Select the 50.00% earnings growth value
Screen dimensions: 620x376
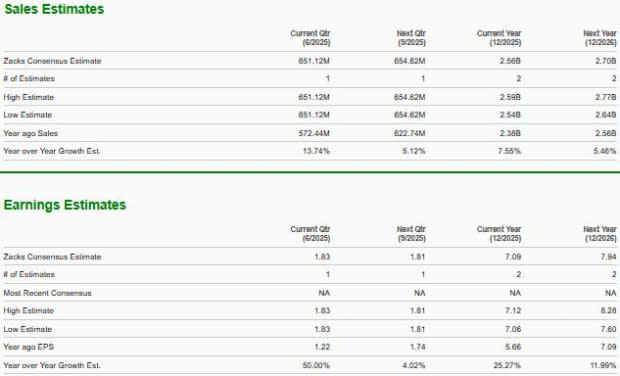click(x=316, y=365)
